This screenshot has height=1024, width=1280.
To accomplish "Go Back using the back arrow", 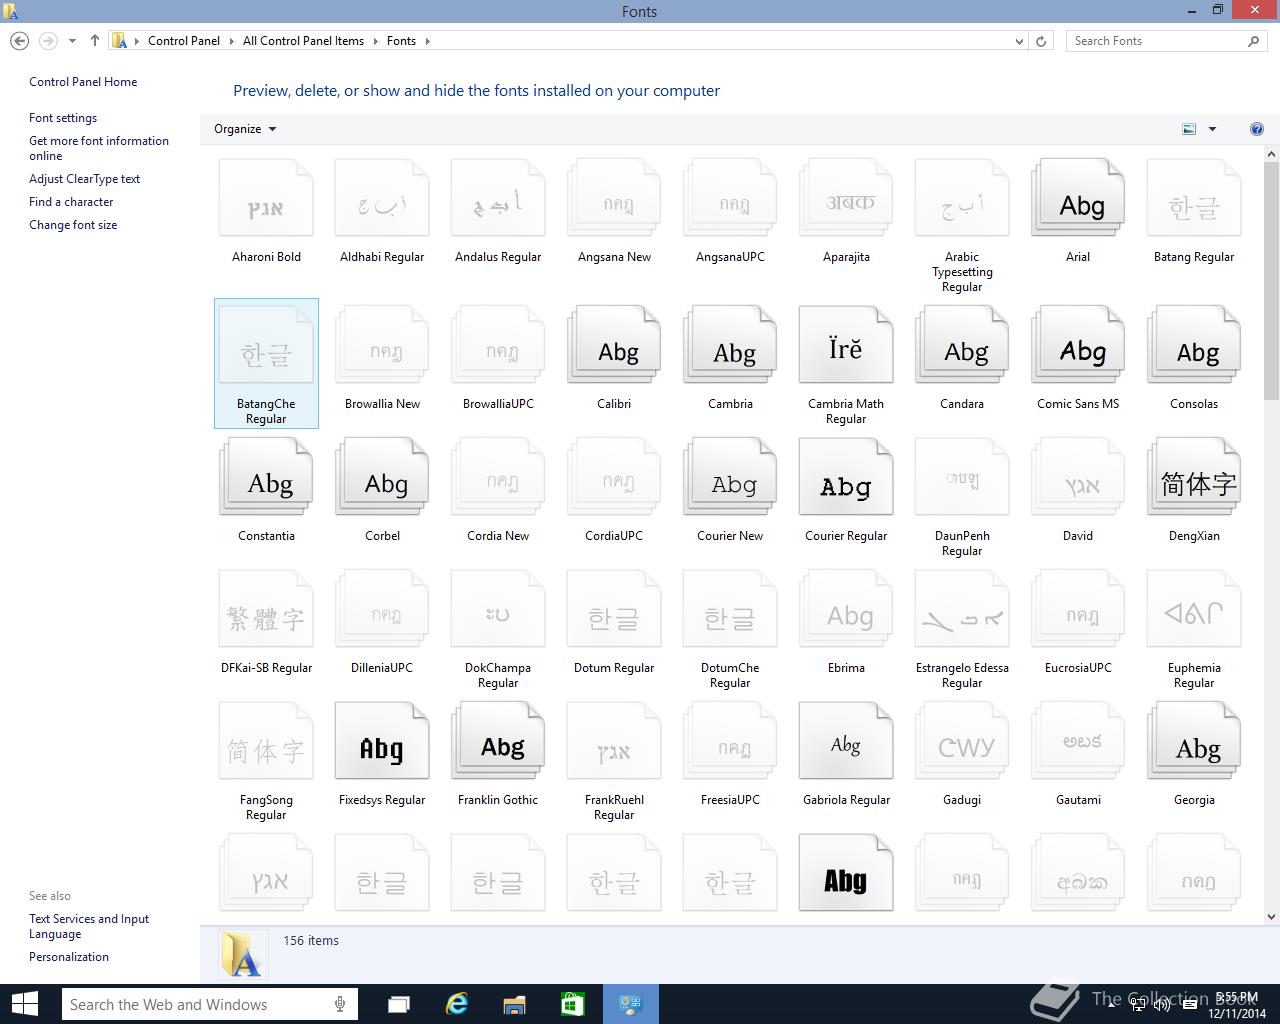I will coord(19,41).
